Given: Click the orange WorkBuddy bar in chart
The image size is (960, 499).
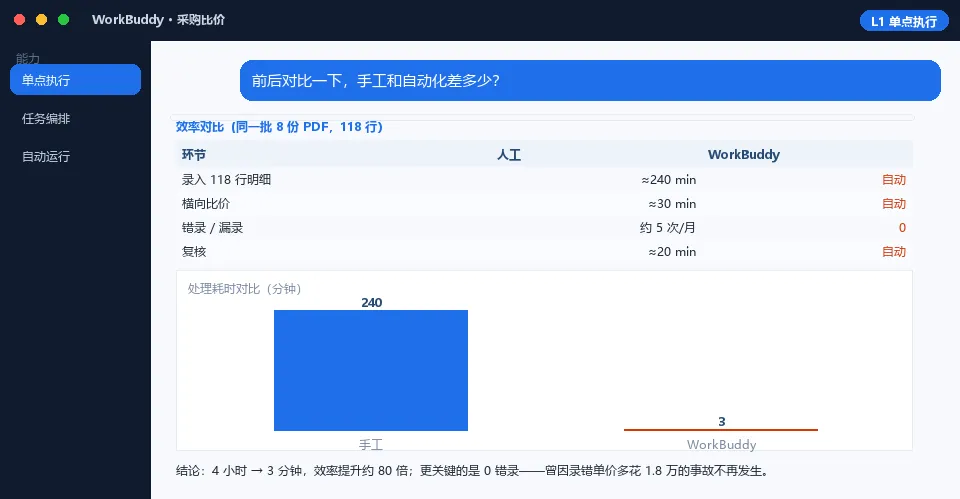Looking at the screenshot, I should (x=721, y=430).
